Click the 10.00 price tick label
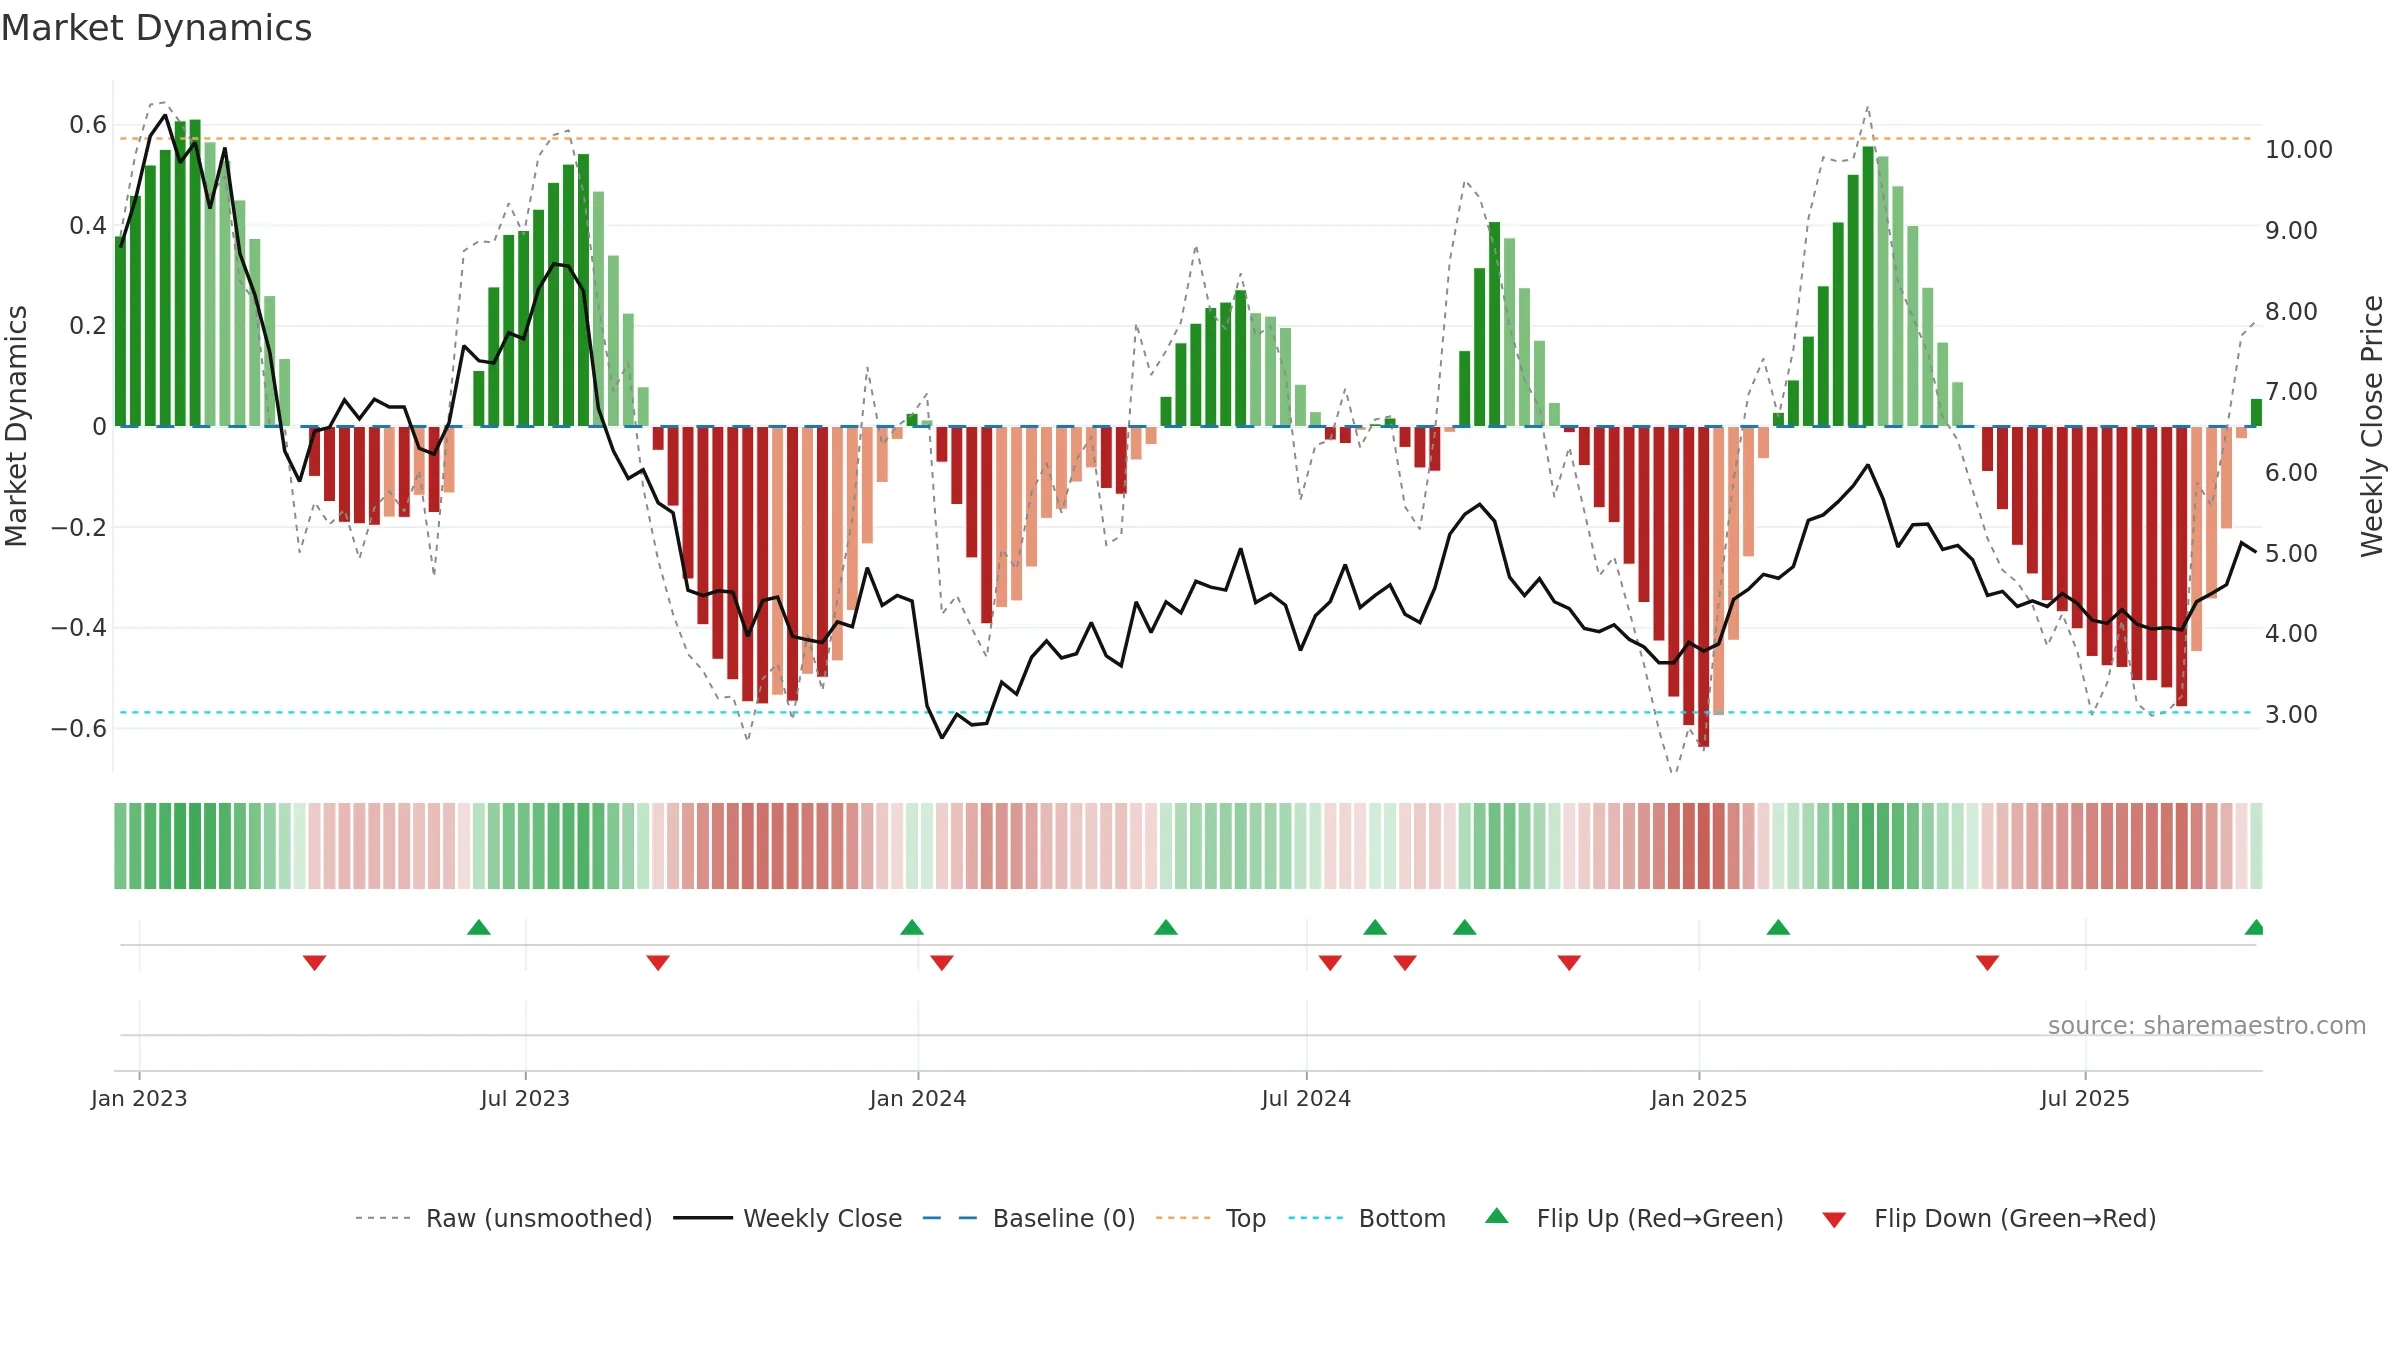Screen dimensions: 2400x1350 click(x=2298, y=150)
